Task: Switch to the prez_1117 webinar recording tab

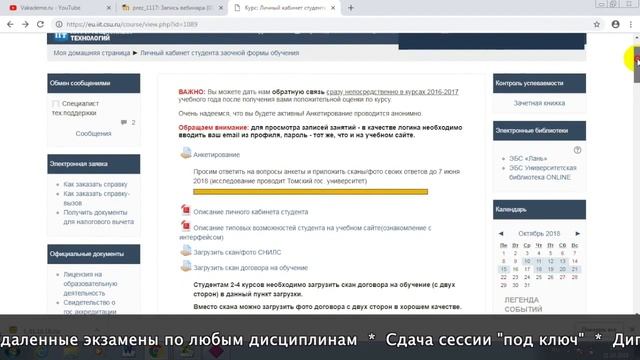Action: (x=173, y=8)
